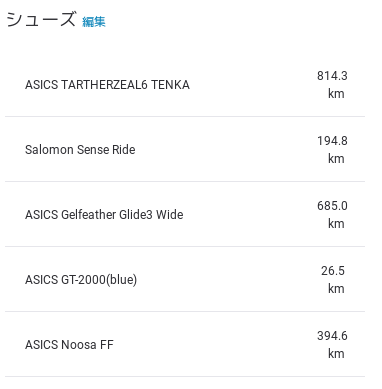Viewport: 382px width, 389px height.
Task: Click the km unit below 194.8
Action: pyautogui.click(x=336, y=159)
